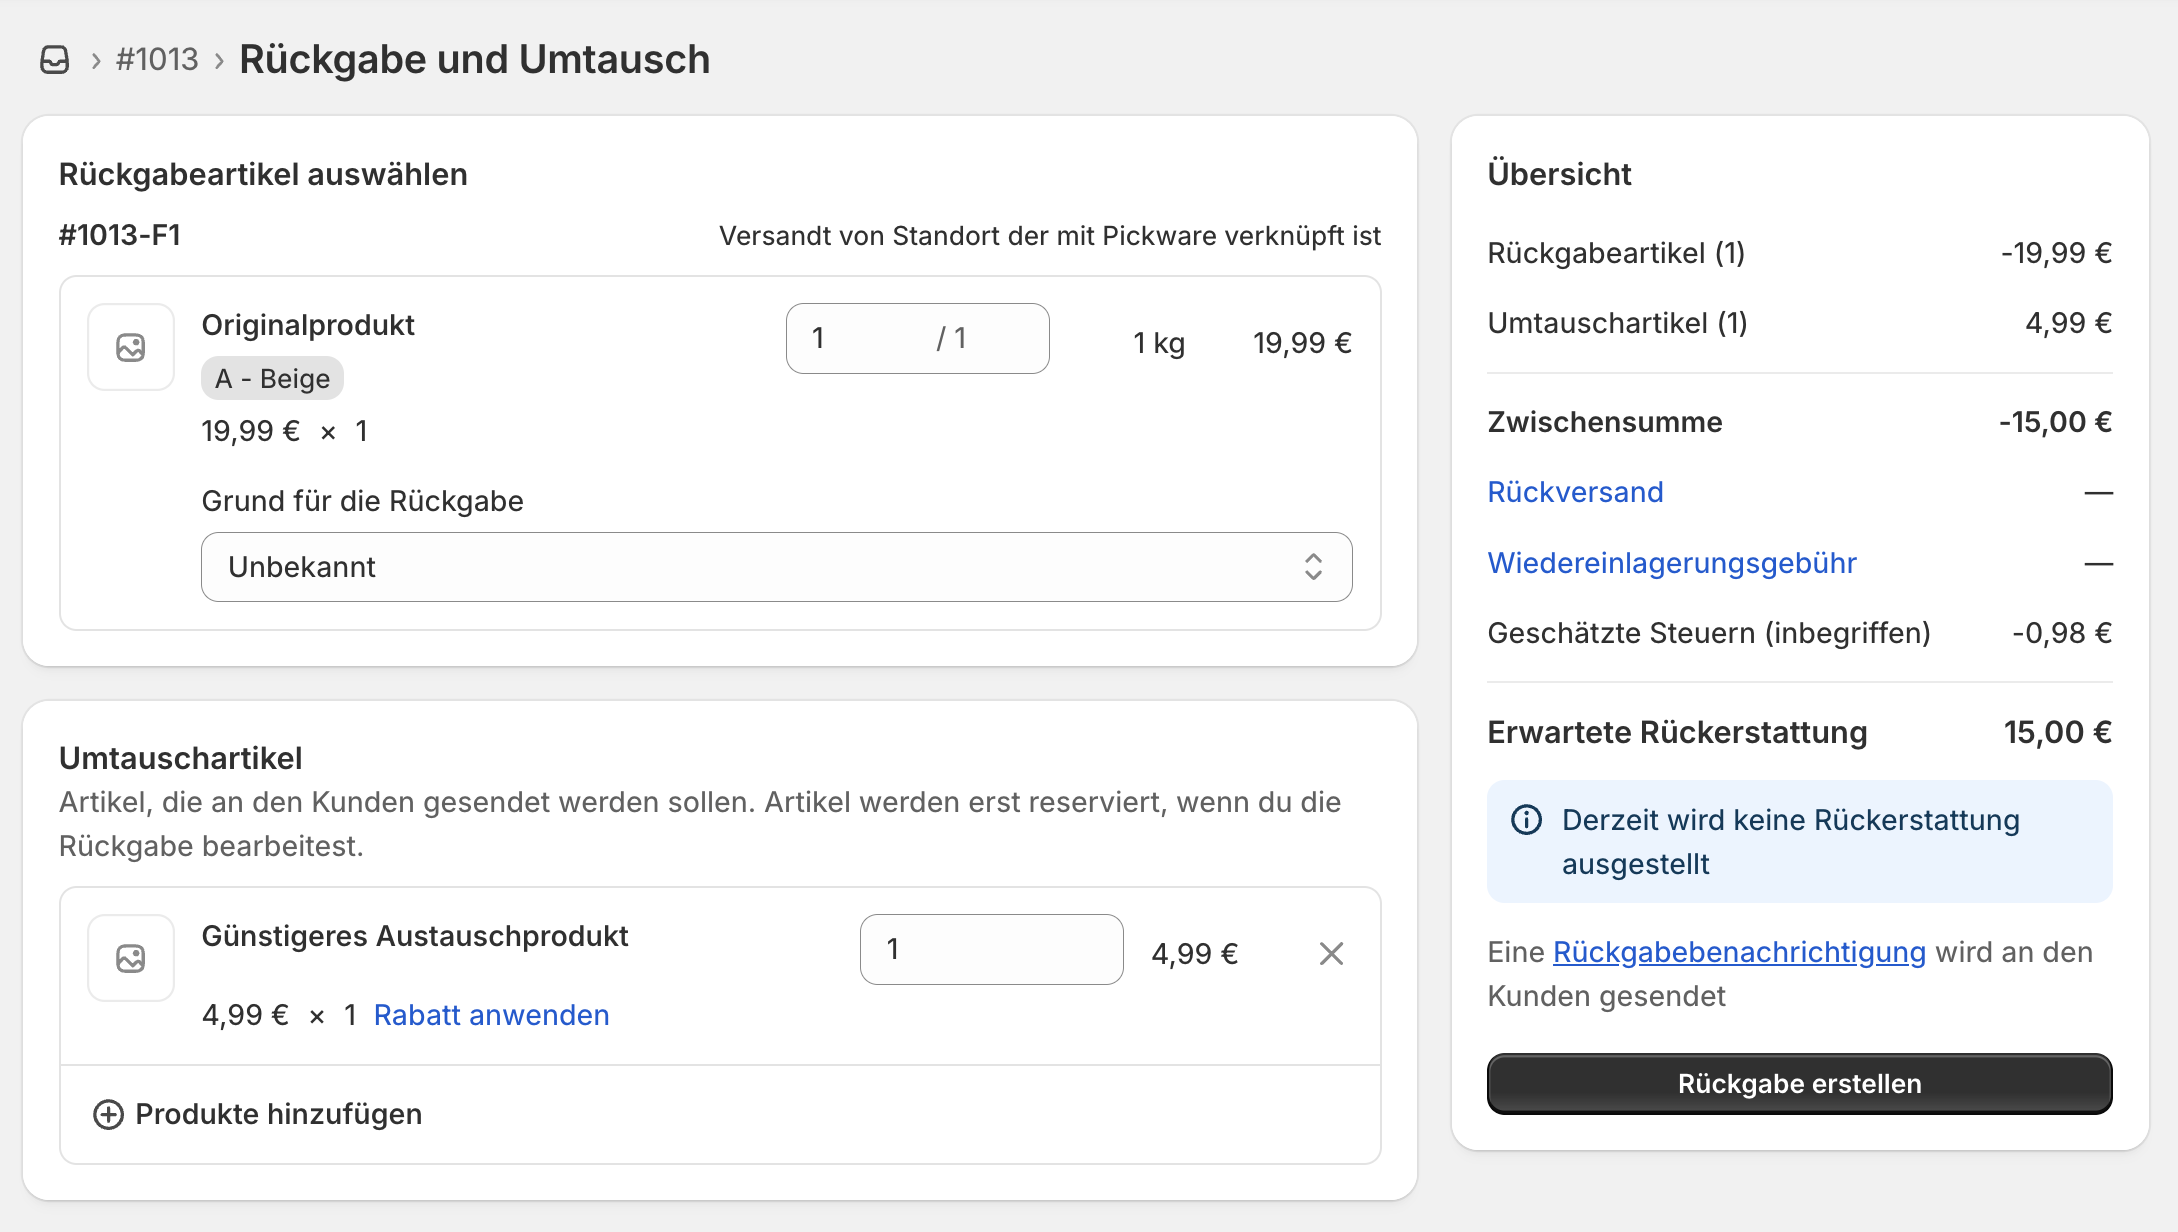Click Rabatt anwenden link

(491, 1015)
